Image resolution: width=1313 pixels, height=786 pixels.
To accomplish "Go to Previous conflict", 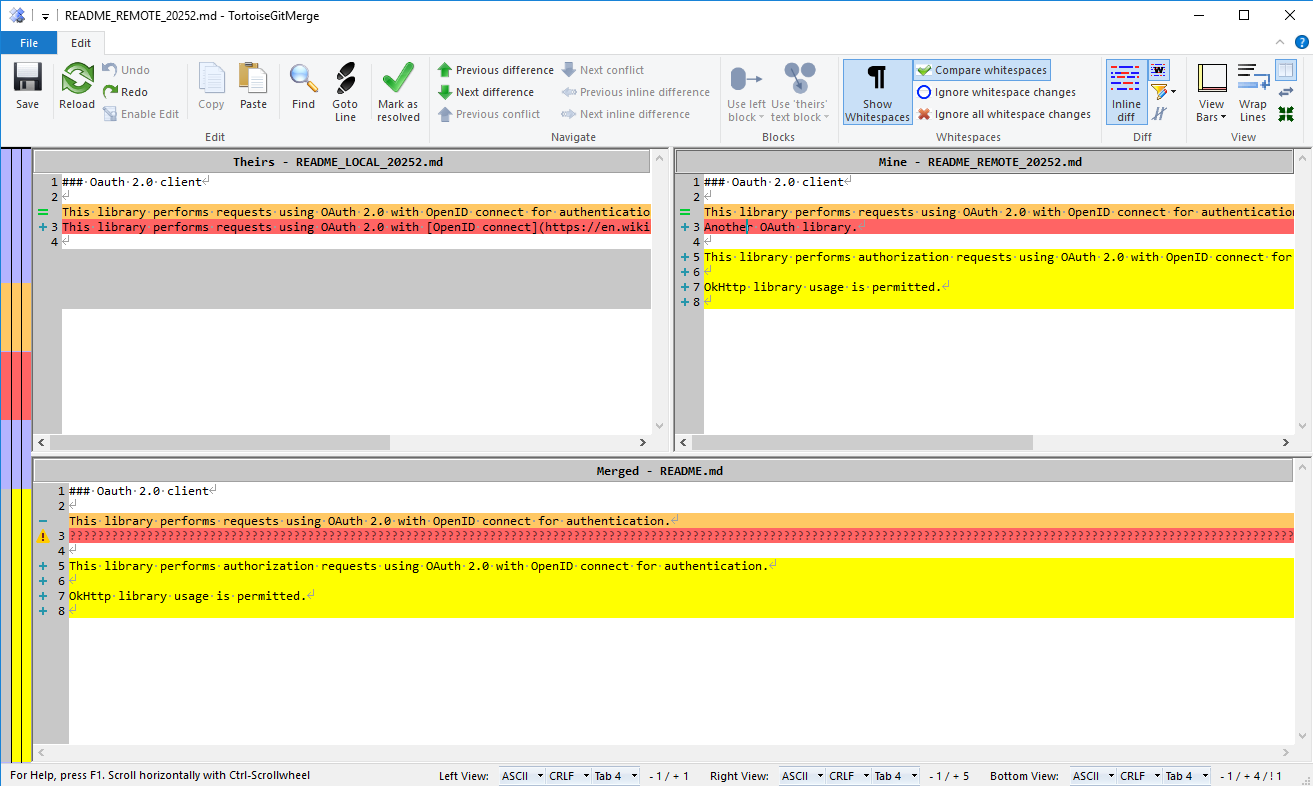I will (489, 114).
